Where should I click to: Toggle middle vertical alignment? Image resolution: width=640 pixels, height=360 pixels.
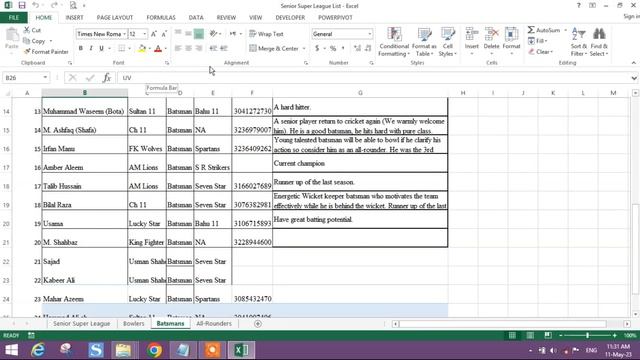point(188,34)
